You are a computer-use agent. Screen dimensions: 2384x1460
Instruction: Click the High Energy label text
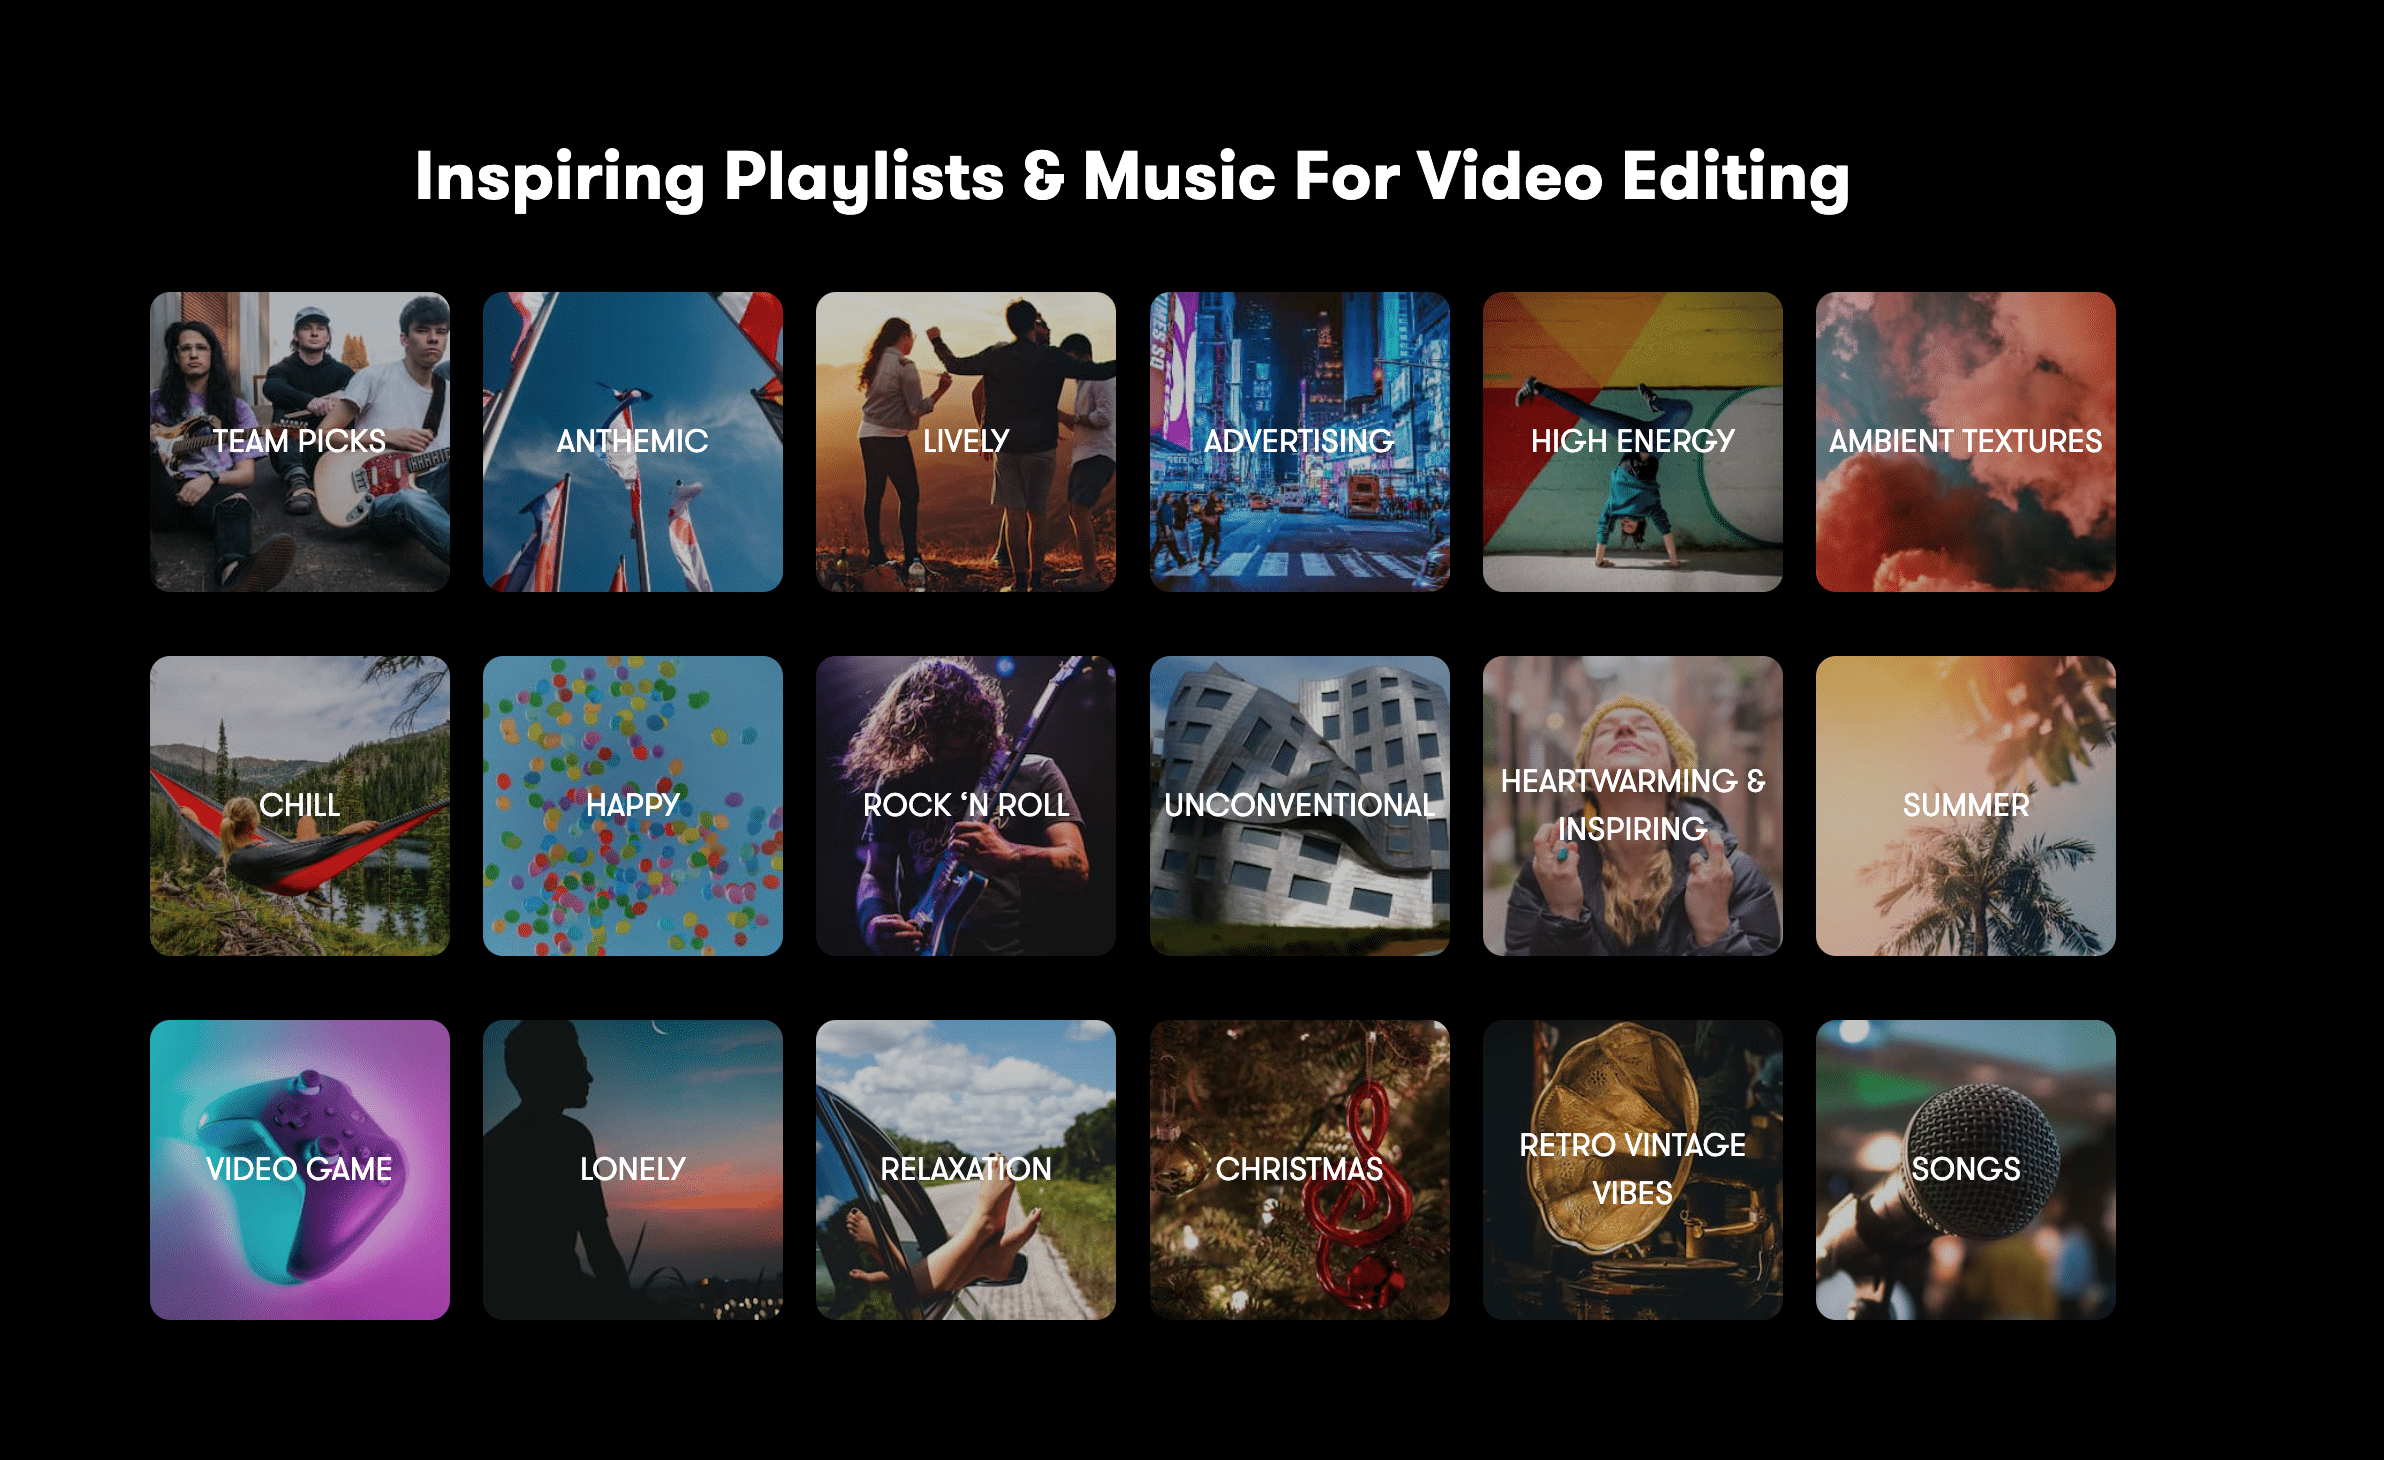pyautogui.click(x=1632, y=441)
